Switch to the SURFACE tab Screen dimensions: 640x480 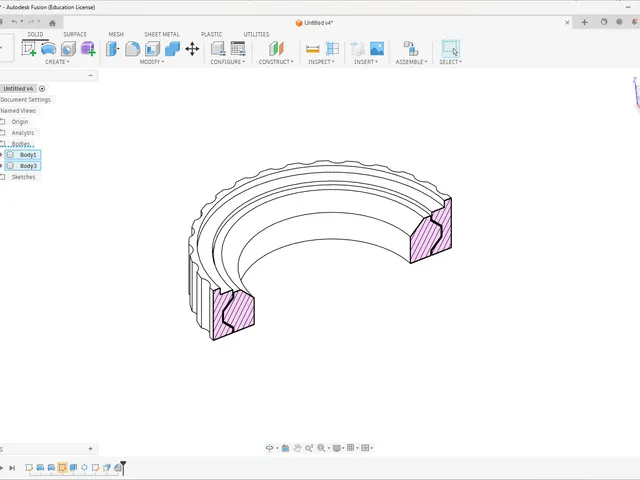pyautogui.click(x=75, y=34)
